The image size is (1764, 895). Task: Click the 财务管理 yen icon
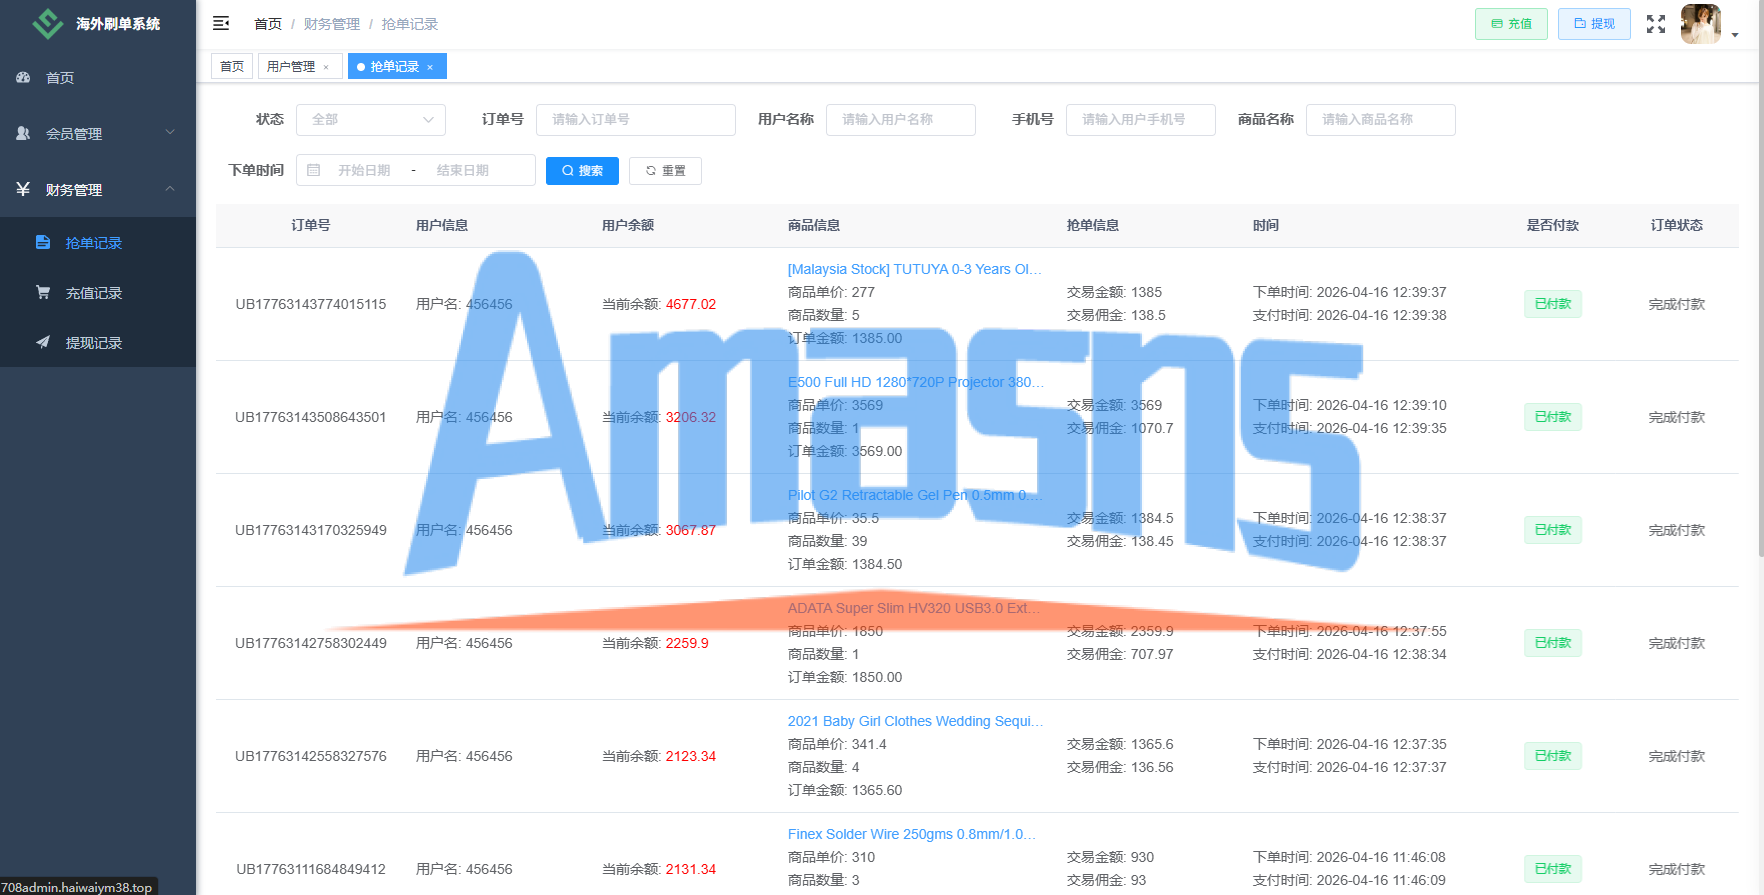point(23,189)
